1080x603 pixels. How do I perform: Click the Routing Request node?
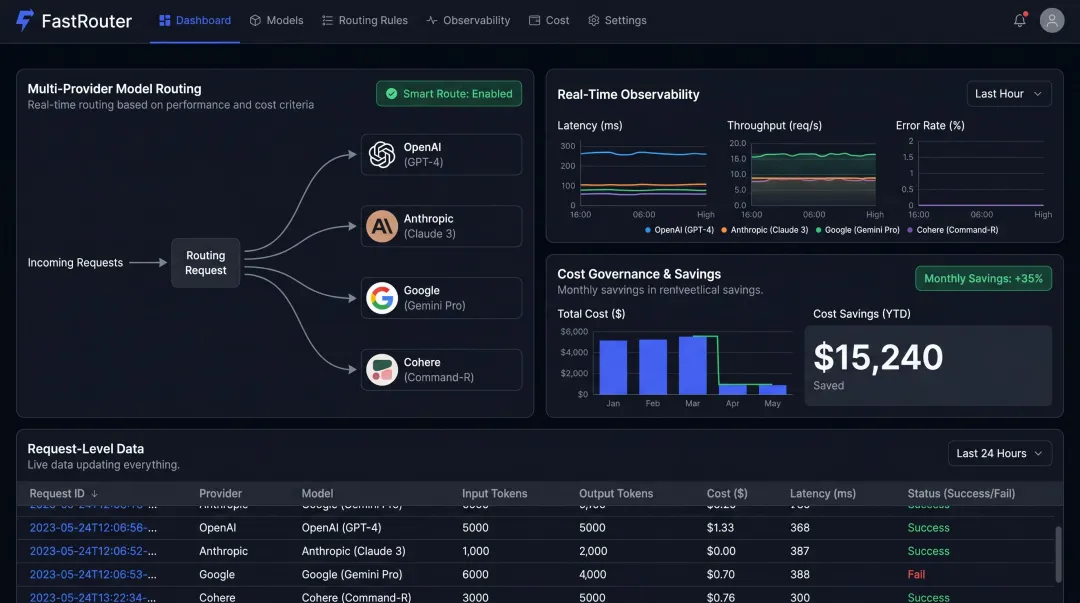(205, 263)
